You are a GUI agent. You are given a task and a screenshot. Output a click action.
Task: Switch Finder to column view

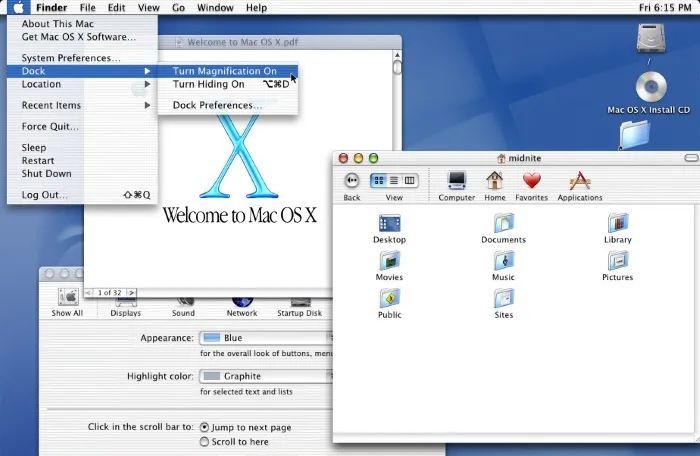click(x=409, y=180)
